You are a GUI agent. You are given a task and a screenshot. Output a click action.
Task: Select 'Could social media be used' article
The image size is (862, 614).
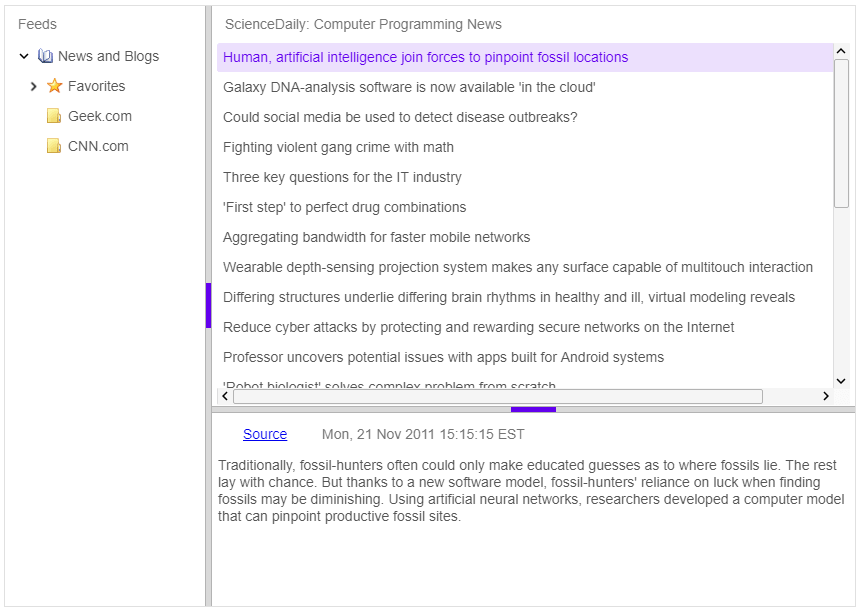pos(400,118)
